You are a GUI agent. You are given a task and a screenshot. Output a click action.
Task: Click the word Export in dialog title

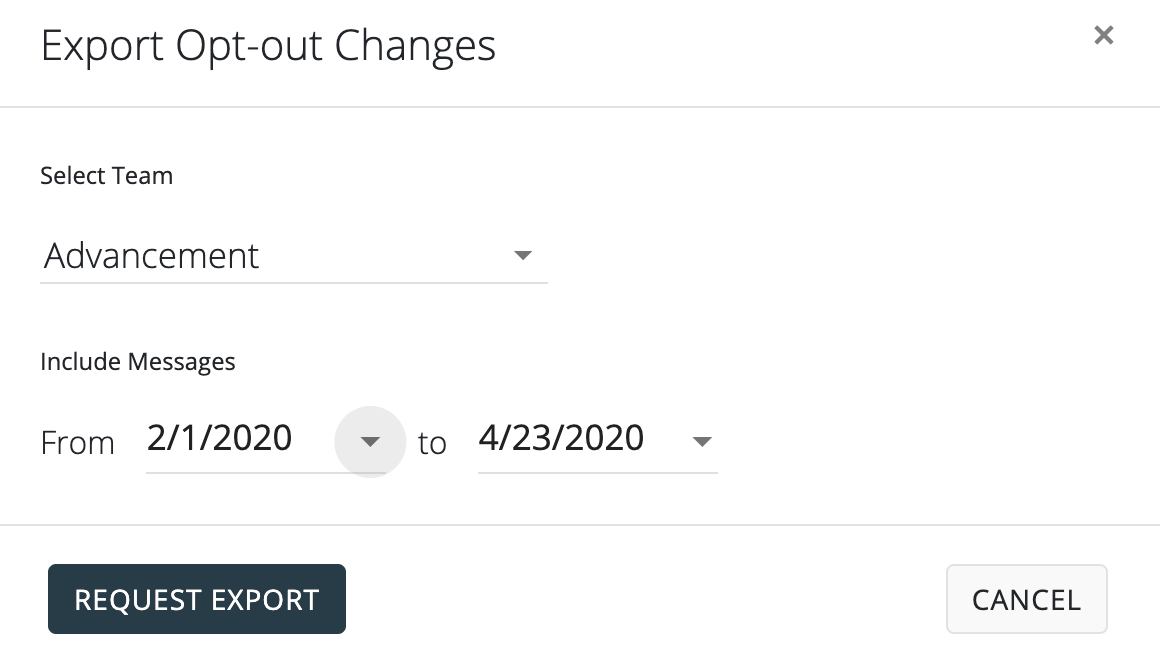click(102, 46)
